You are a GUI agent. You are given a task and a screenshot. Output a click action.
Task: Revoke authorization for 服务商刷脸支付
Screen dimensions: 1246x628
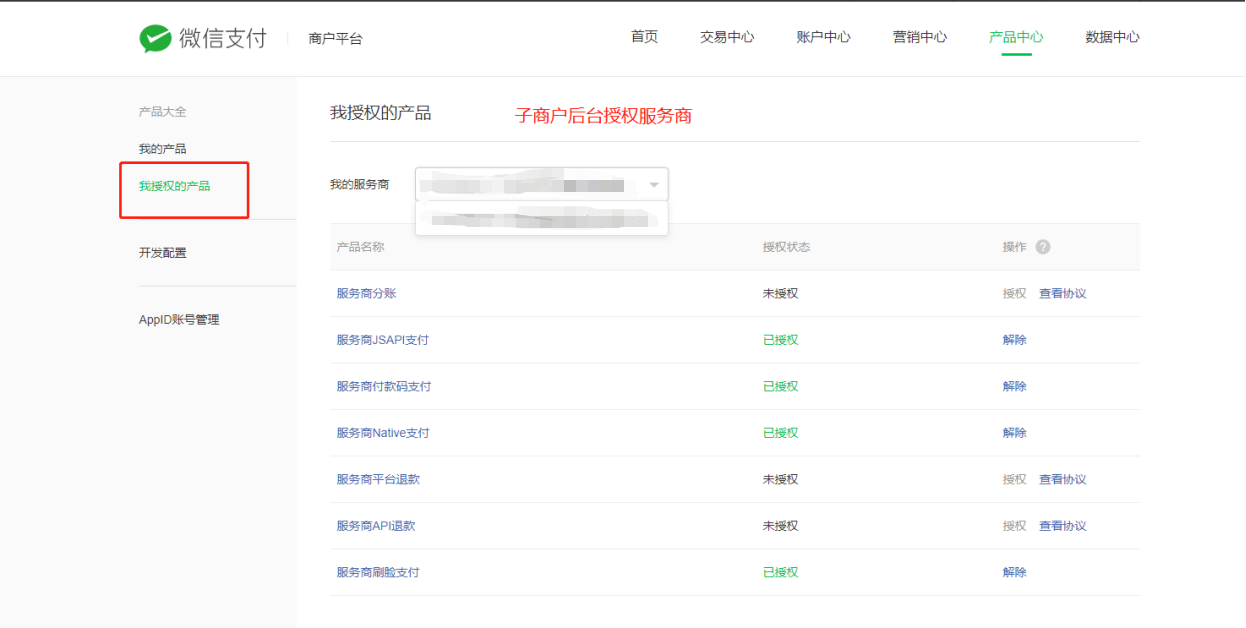(x=1014, y=573)
